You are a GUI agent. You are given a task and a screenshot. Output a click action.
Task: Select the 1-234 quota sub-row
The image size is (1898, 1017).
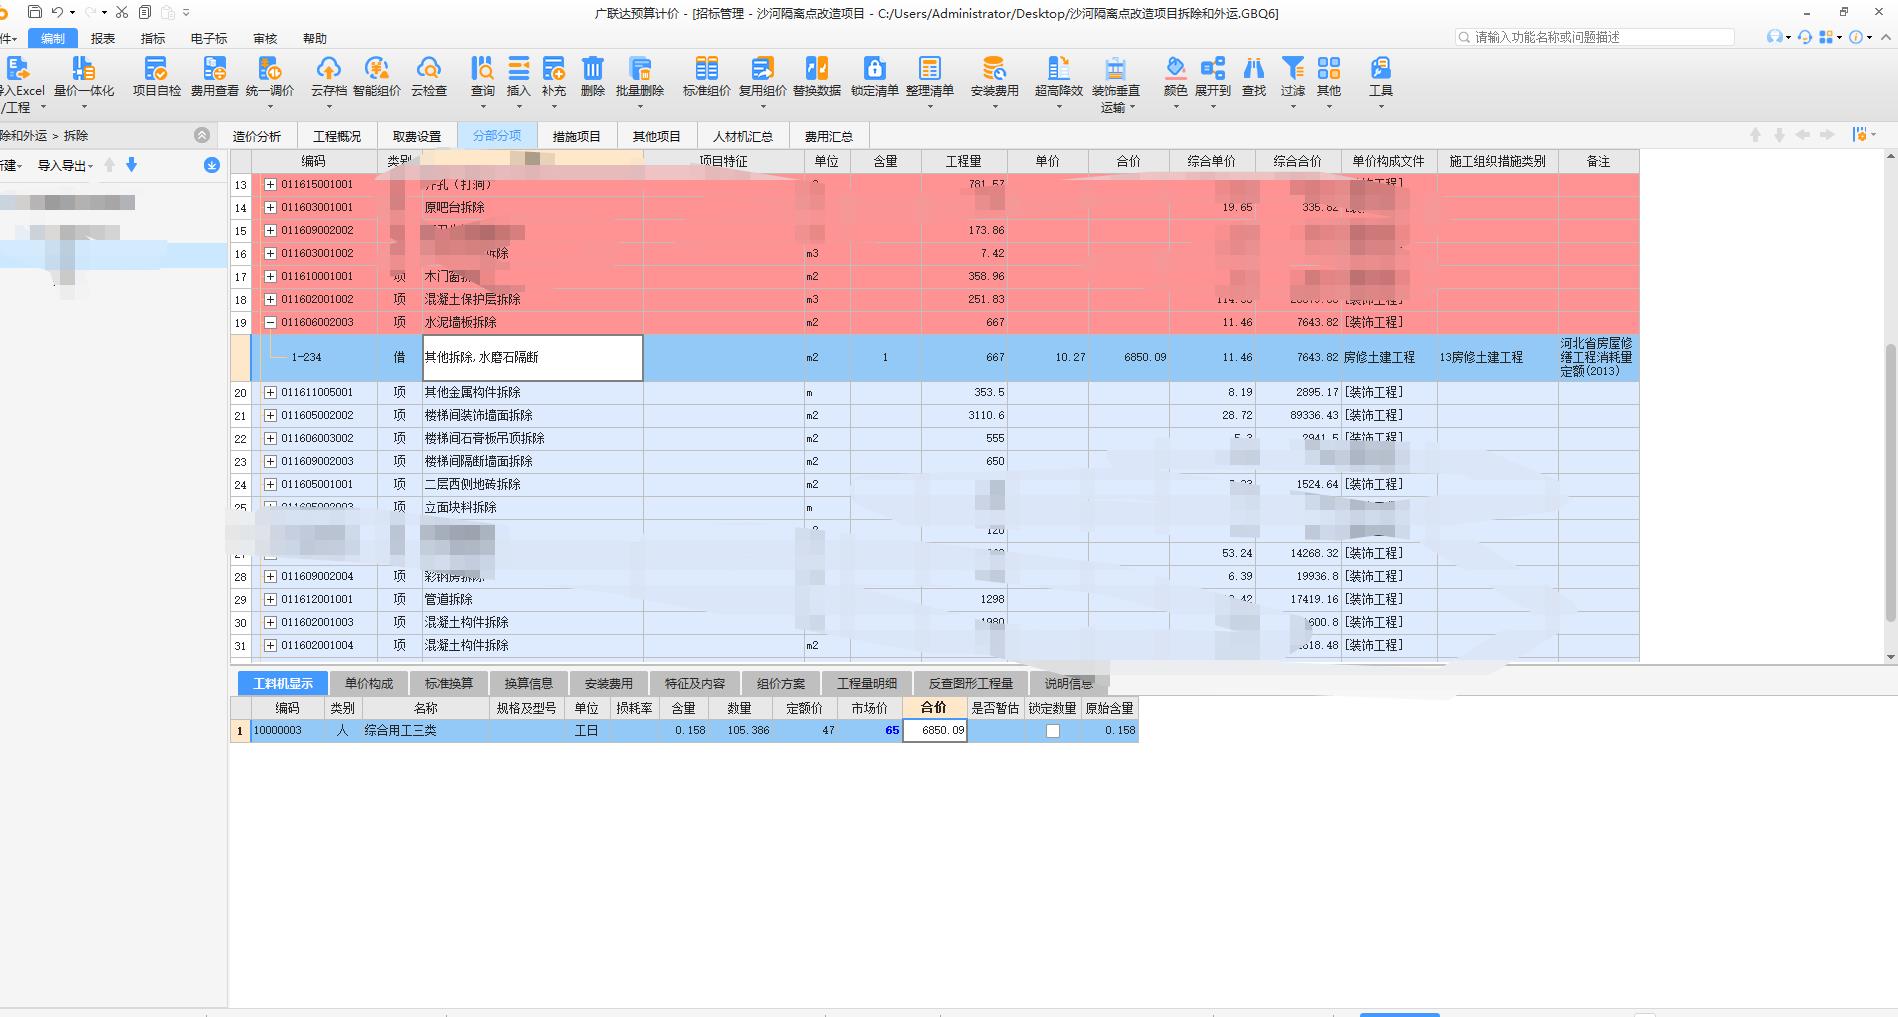[x=934, y=357]
